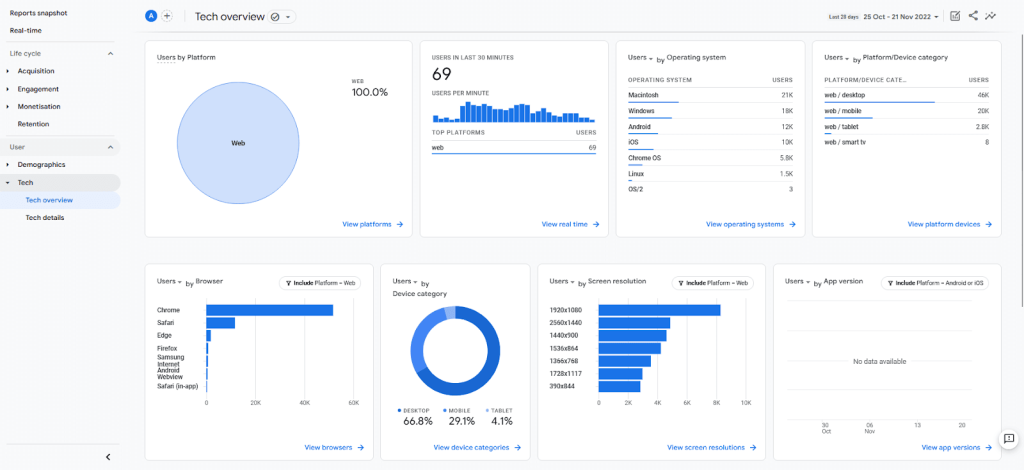Collapse the sidebar with the chevron
This screenshot has width=1024, height=470.
click(x=108, y=457)
